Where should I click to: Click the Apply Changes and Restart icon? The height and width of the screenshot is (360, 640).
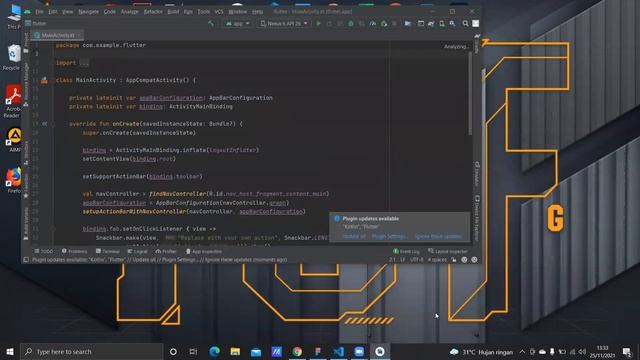click(x=329, y=24)
